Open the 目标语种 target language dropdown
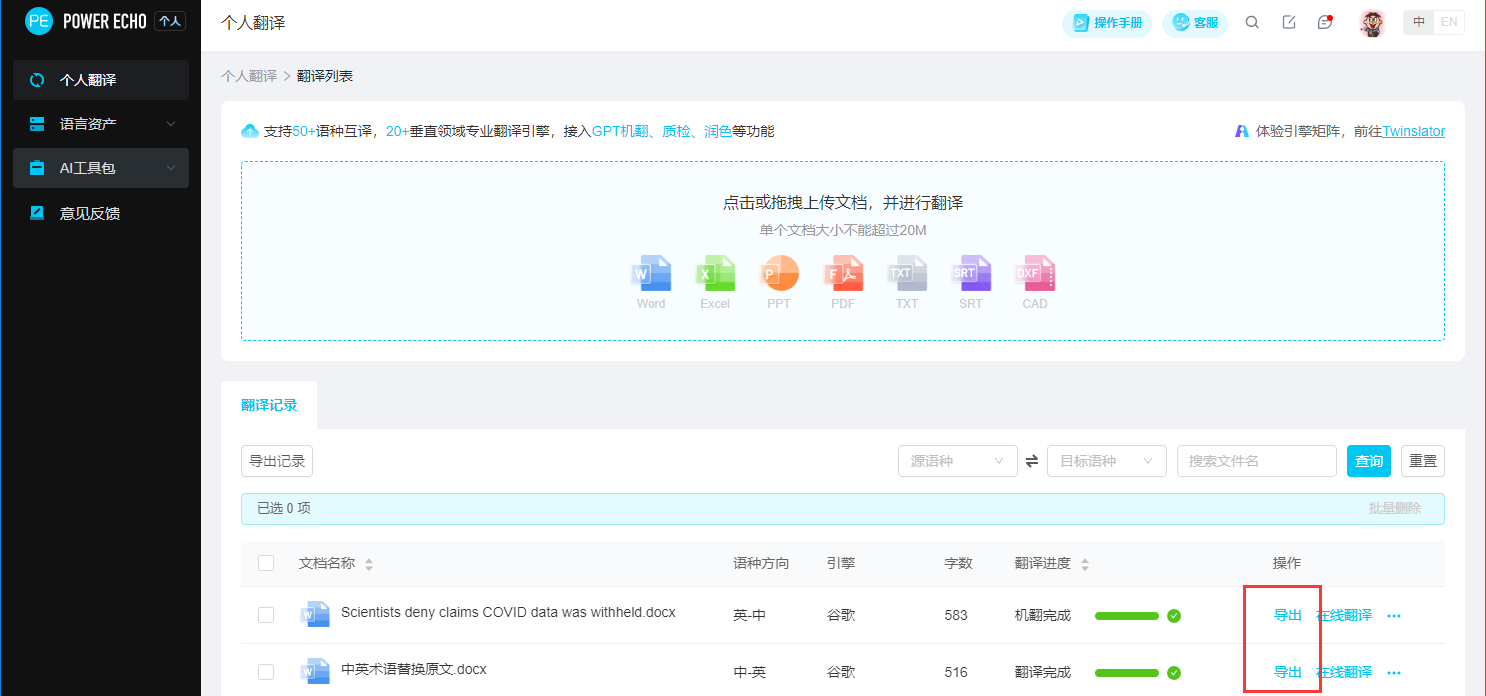The width and height of the screenshot is (1486, 696). pos(1106,461)
